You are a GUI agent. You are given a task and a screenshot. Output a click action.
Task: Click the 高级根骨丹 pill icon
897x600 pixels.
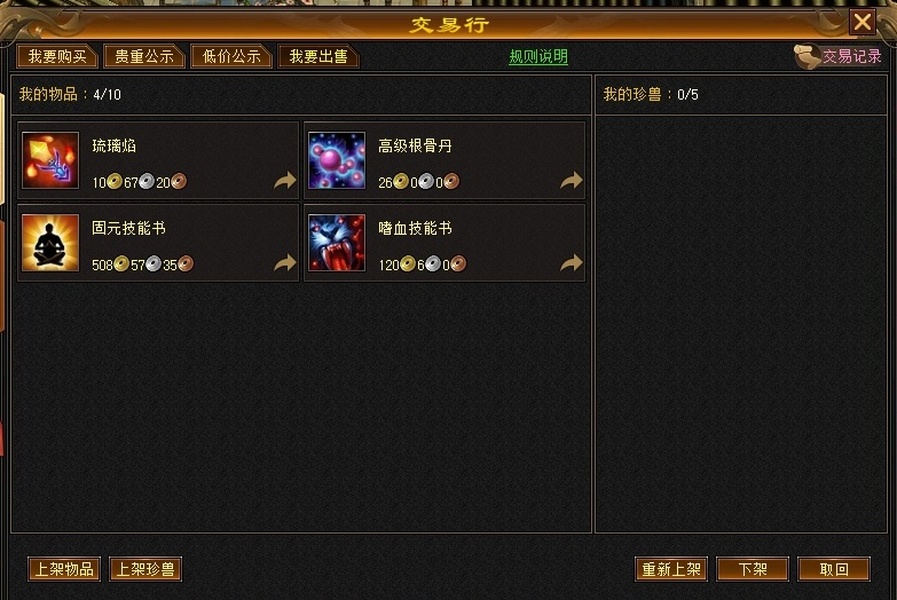click(x=336, y=160)
